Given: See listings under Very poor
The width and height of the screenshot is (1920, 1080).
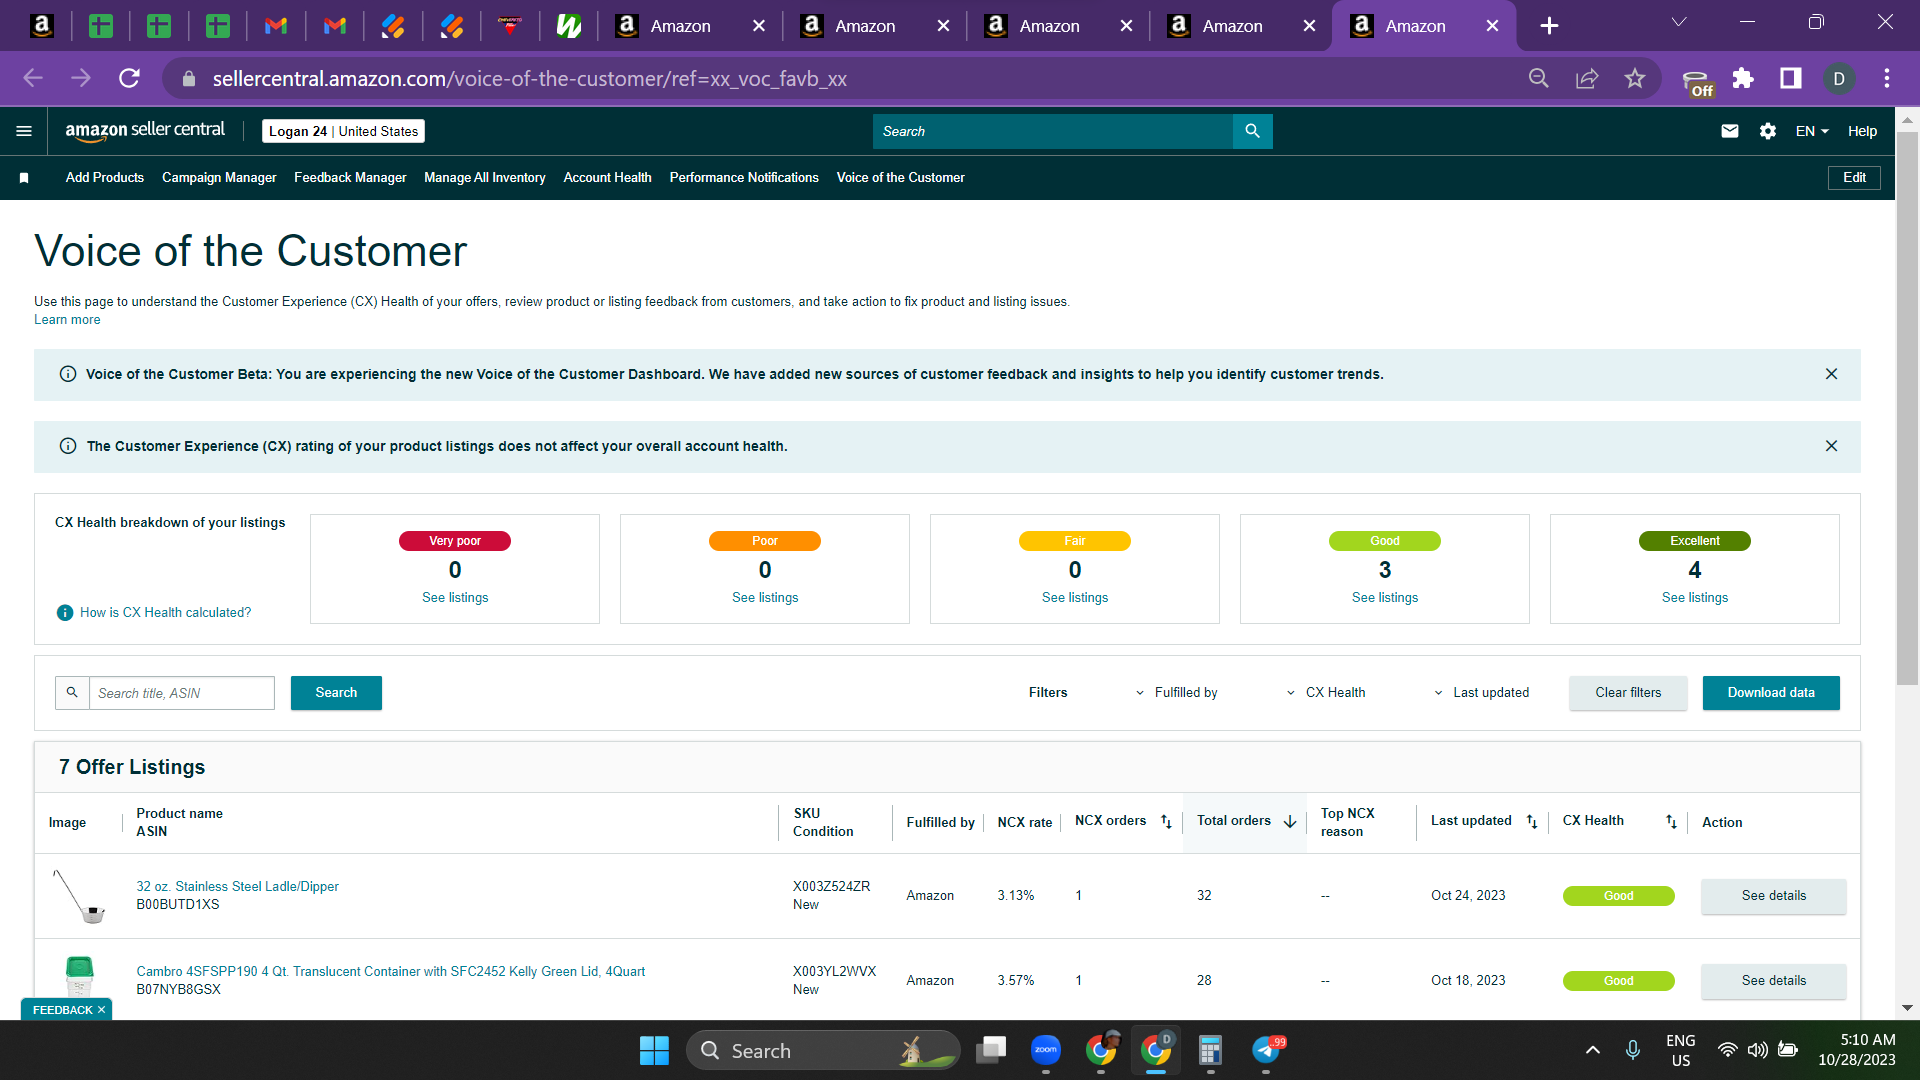Looking at the screenshot, I should (x=455, y=598).
